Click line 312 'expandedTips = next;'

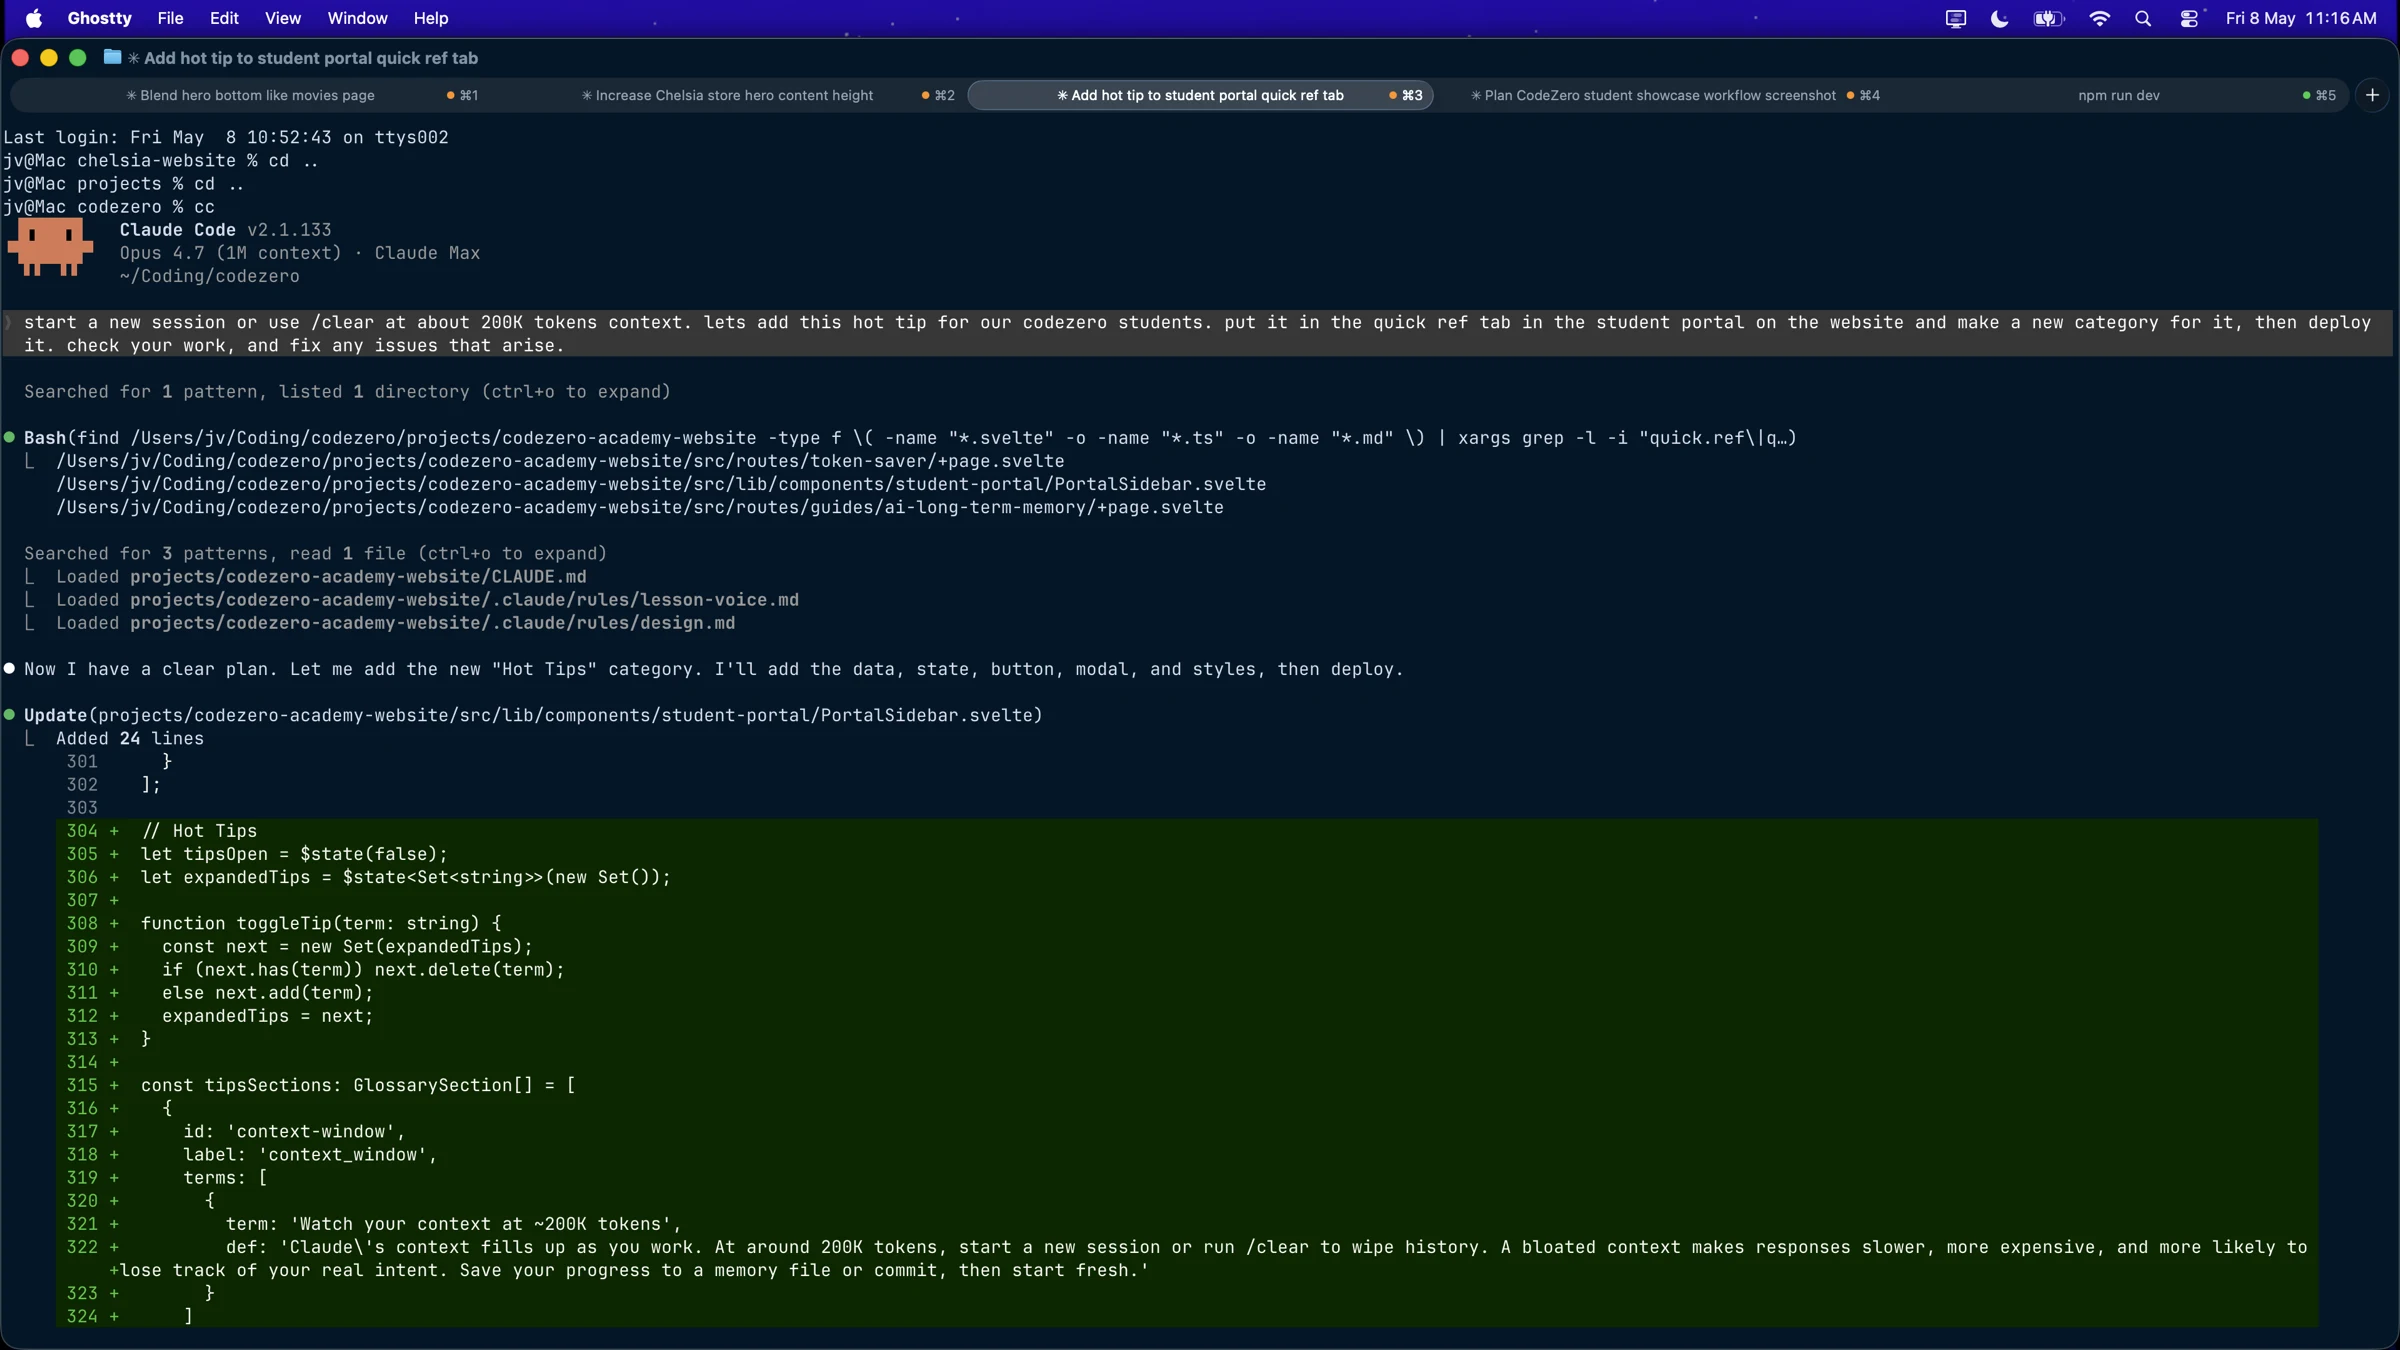point(267,1016)
